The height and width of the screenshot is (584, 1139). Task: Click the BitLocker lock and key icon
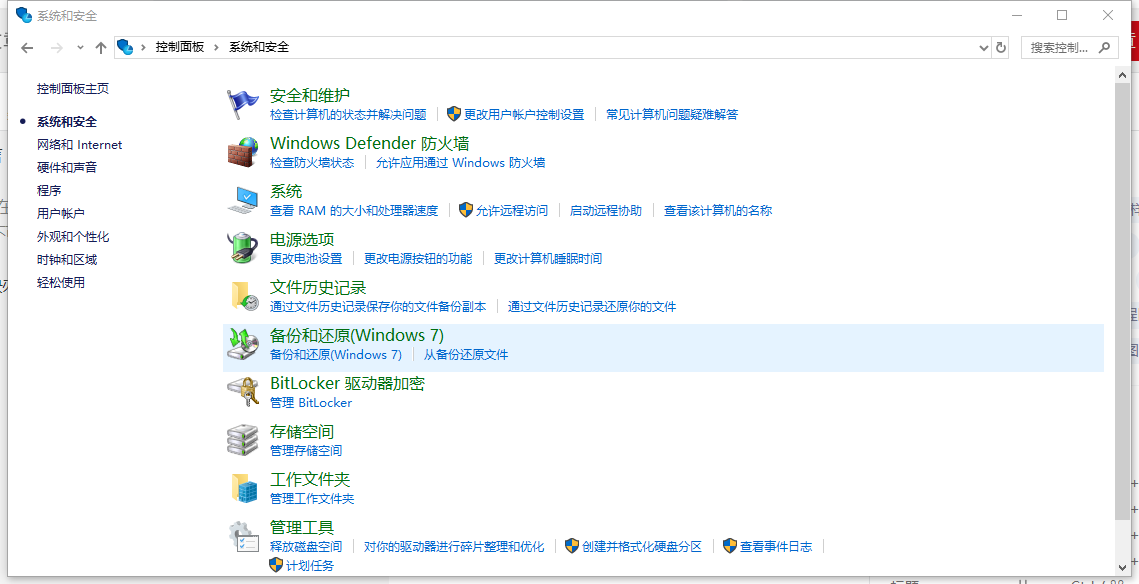tap(243, 392)
